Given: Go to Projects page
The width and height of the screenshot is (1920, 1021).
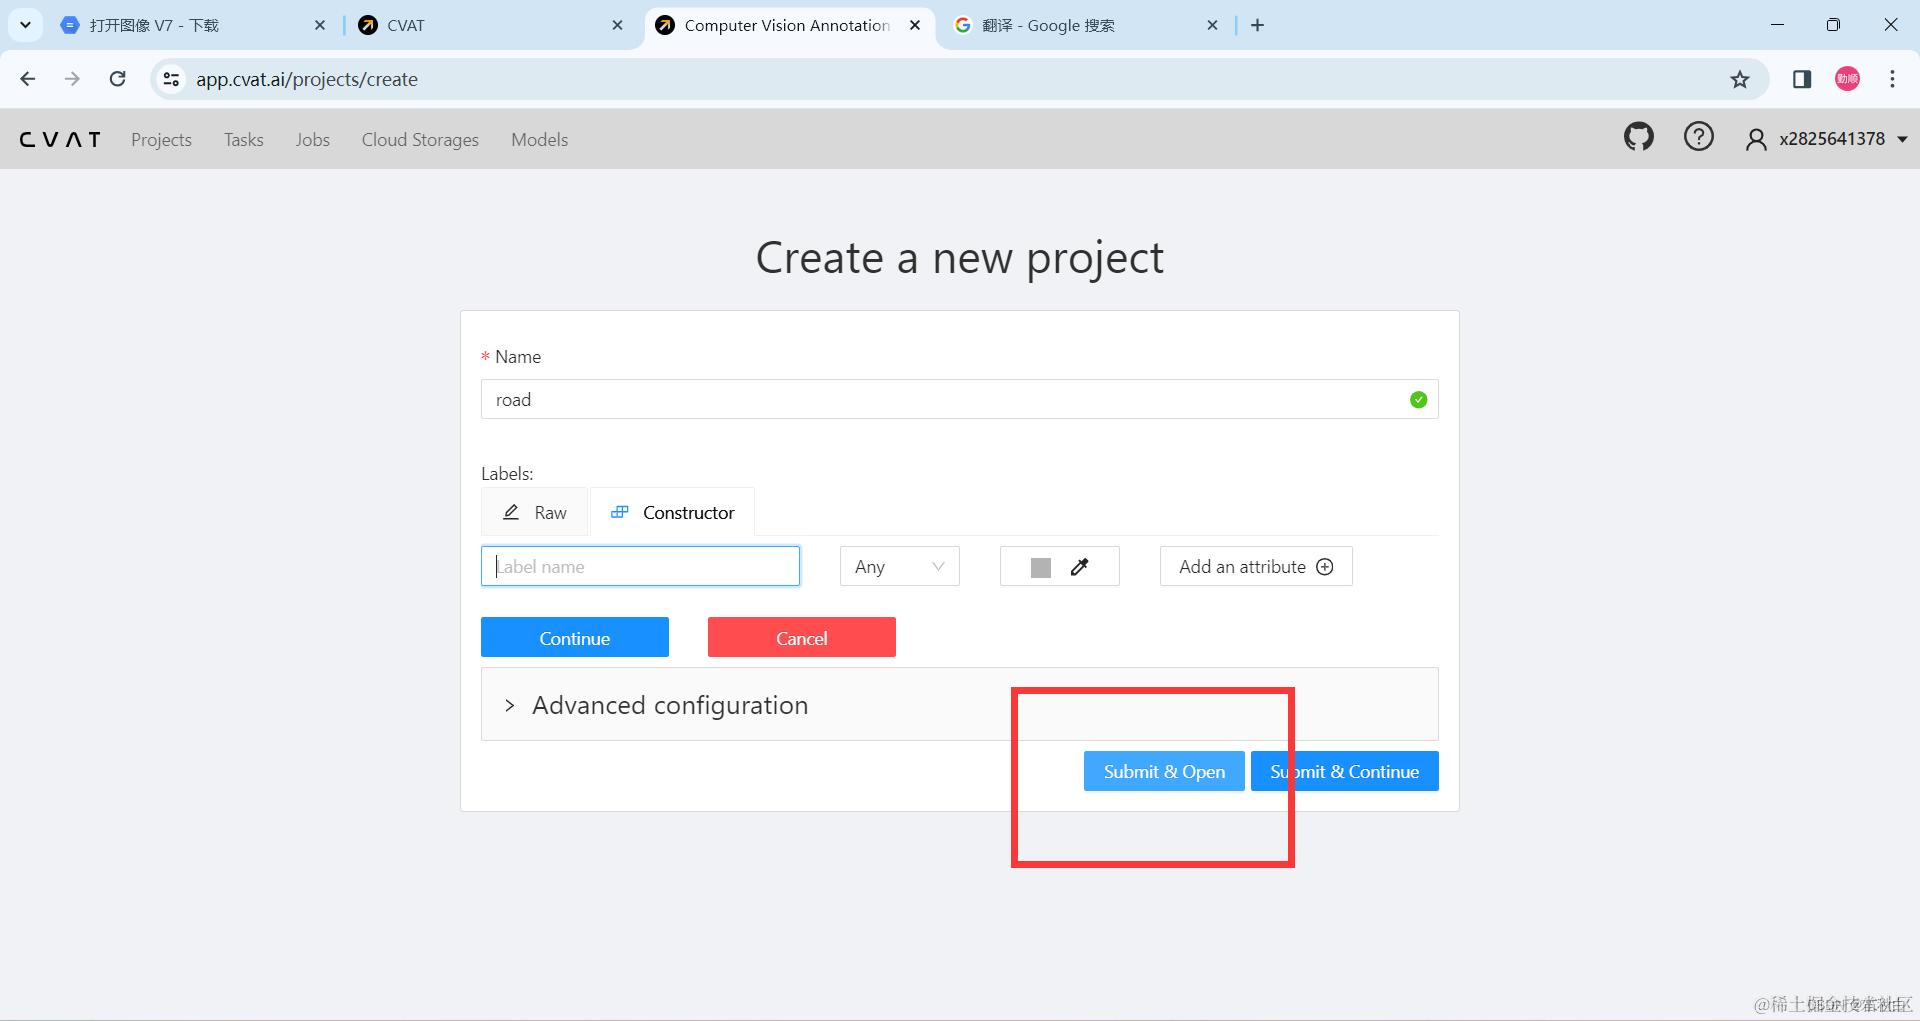Looking at the screenshot, I should [161, 140].
